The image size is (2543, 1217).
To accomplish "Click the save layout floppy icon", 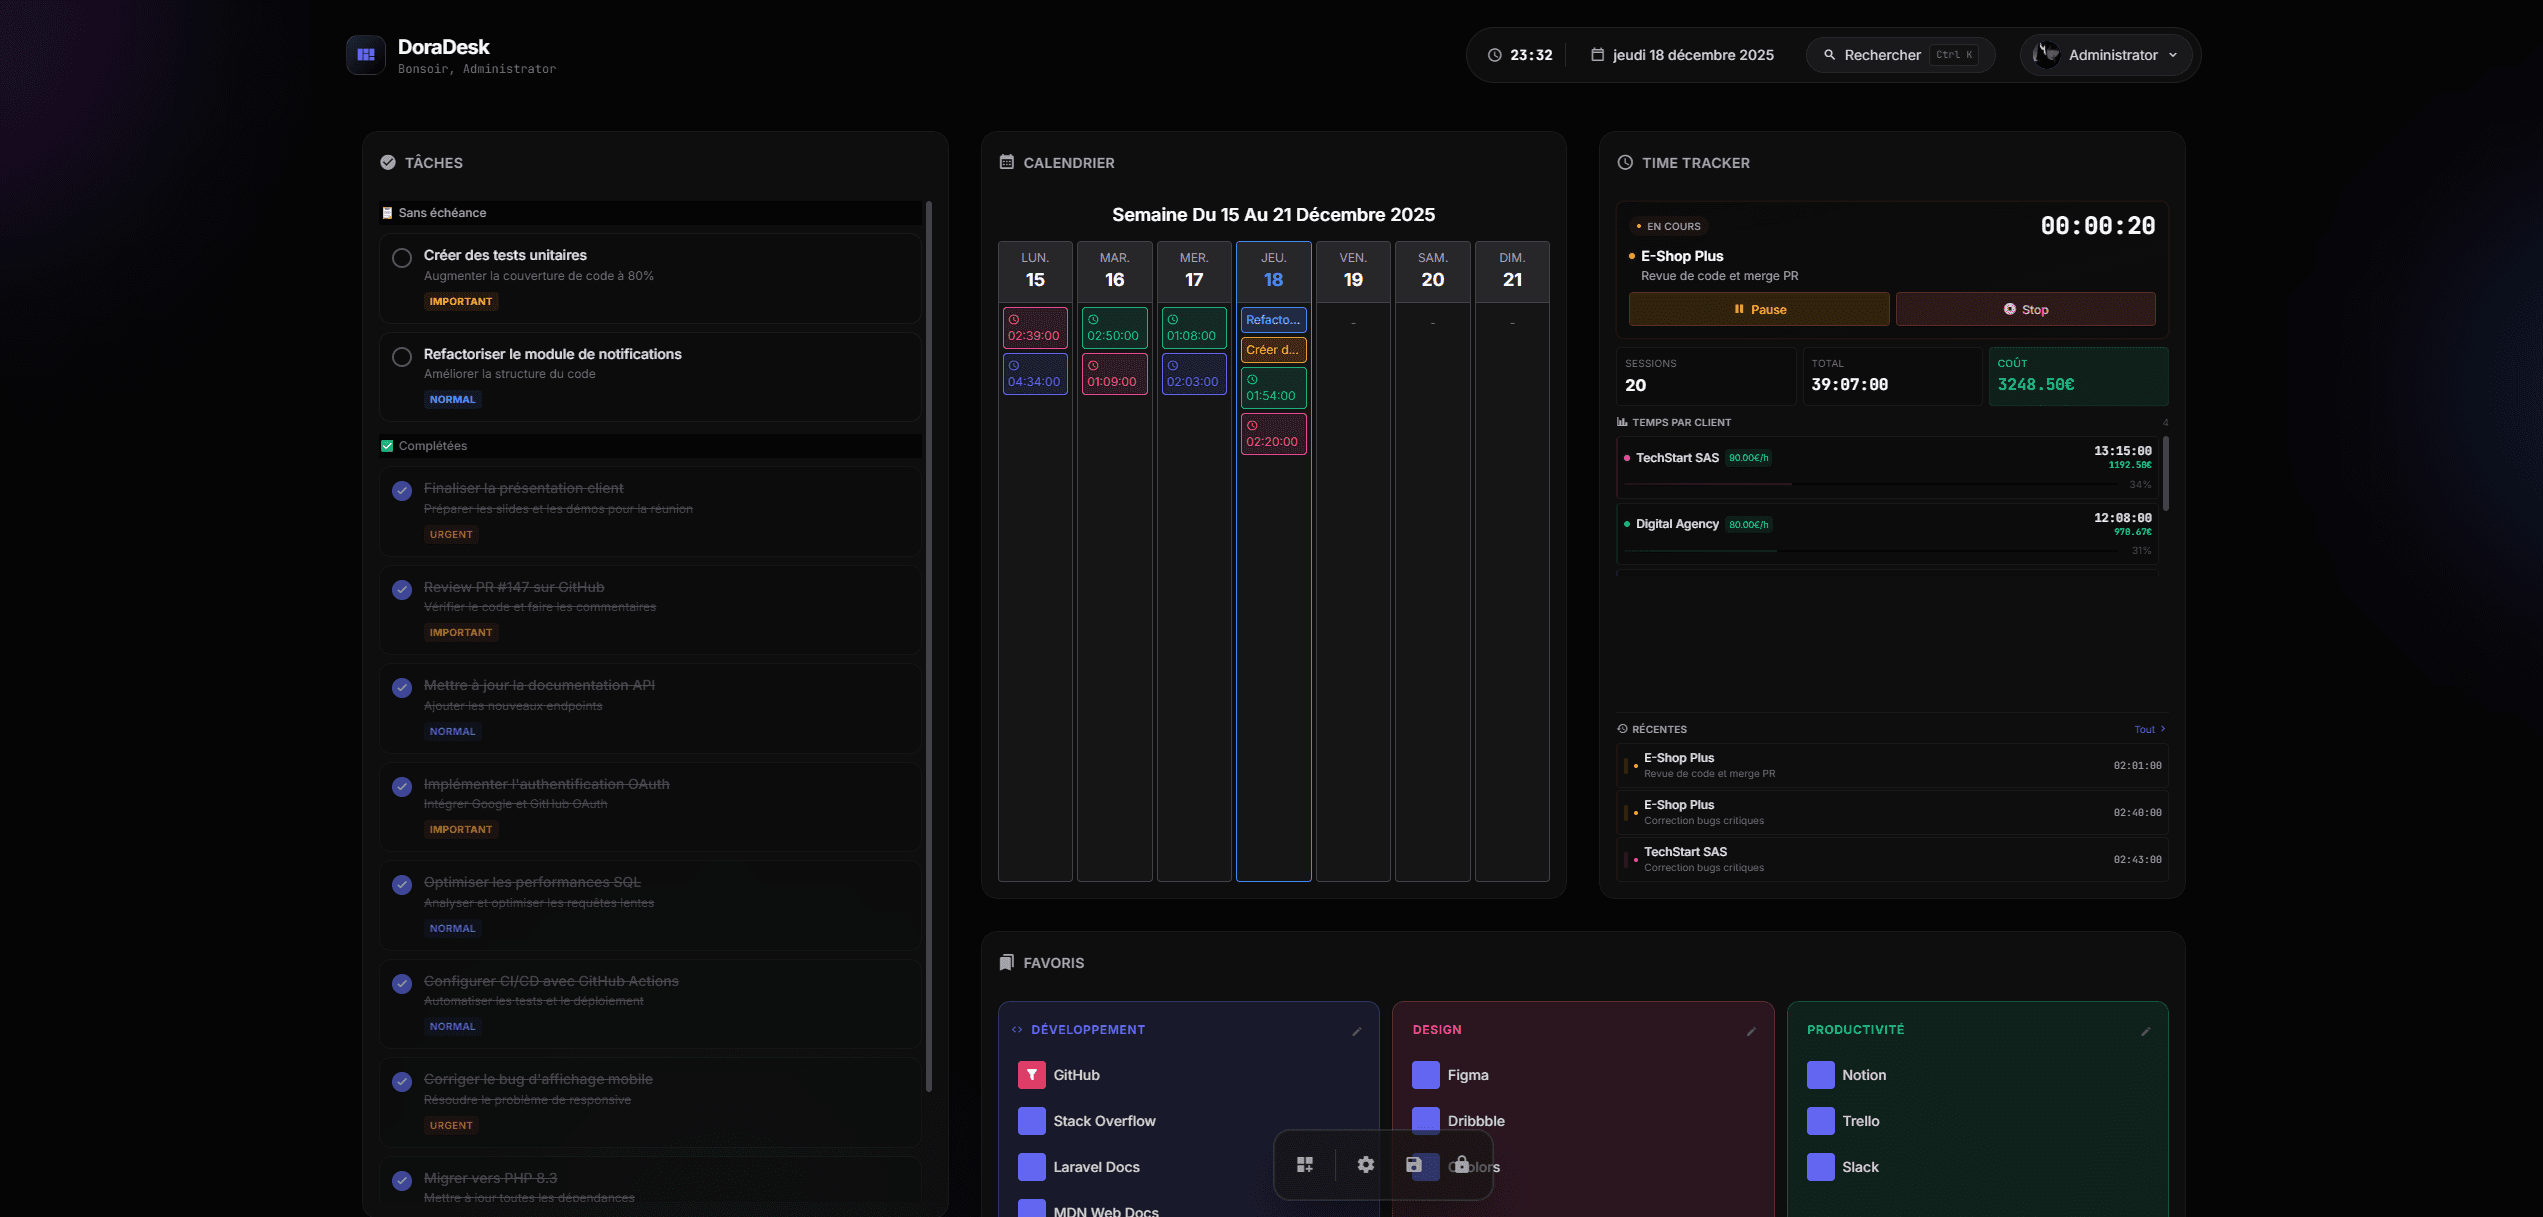I will click(x=1414, y=1164).
